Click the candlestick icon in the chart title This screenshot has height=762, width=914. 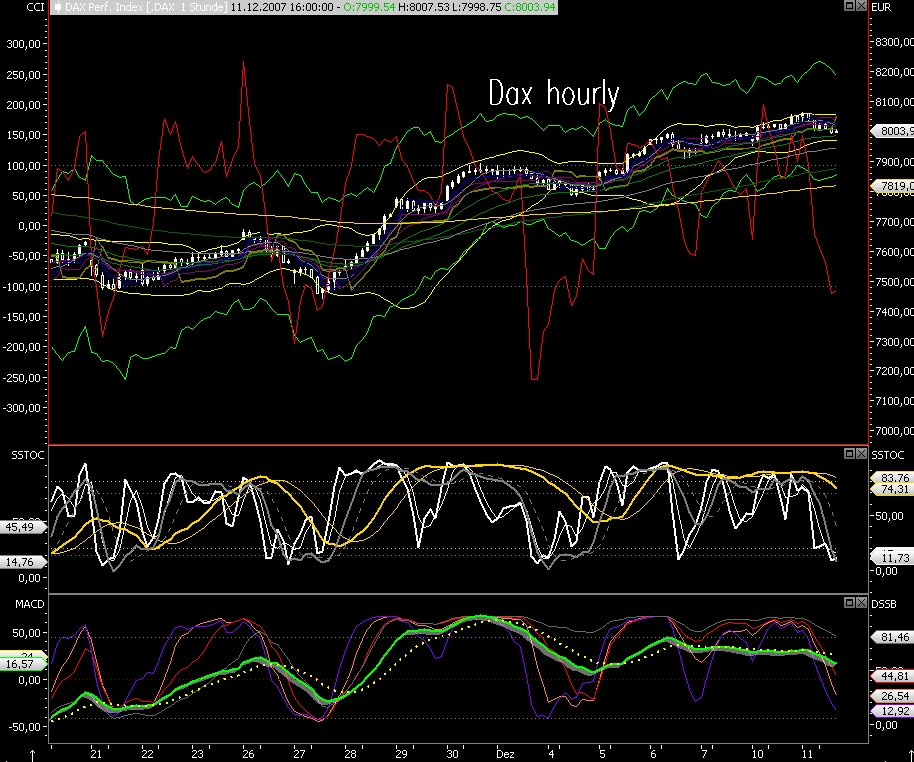58,7
